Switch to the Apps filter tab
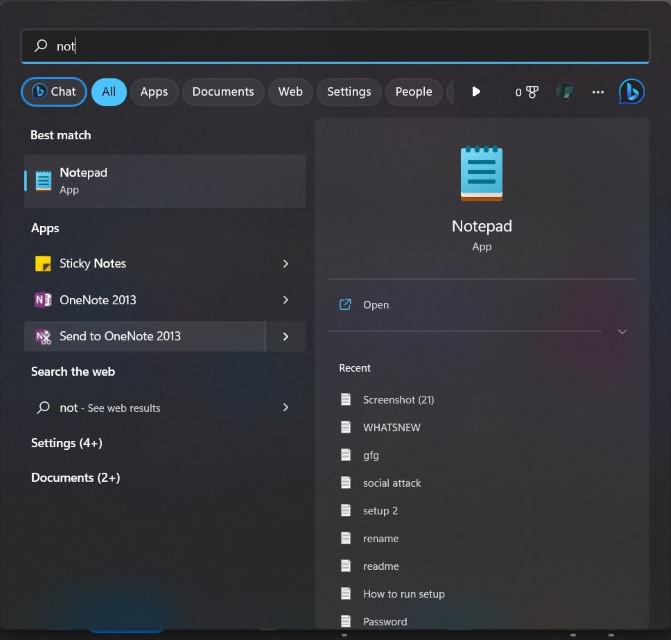671x640 pixels. tap(154, 92)
